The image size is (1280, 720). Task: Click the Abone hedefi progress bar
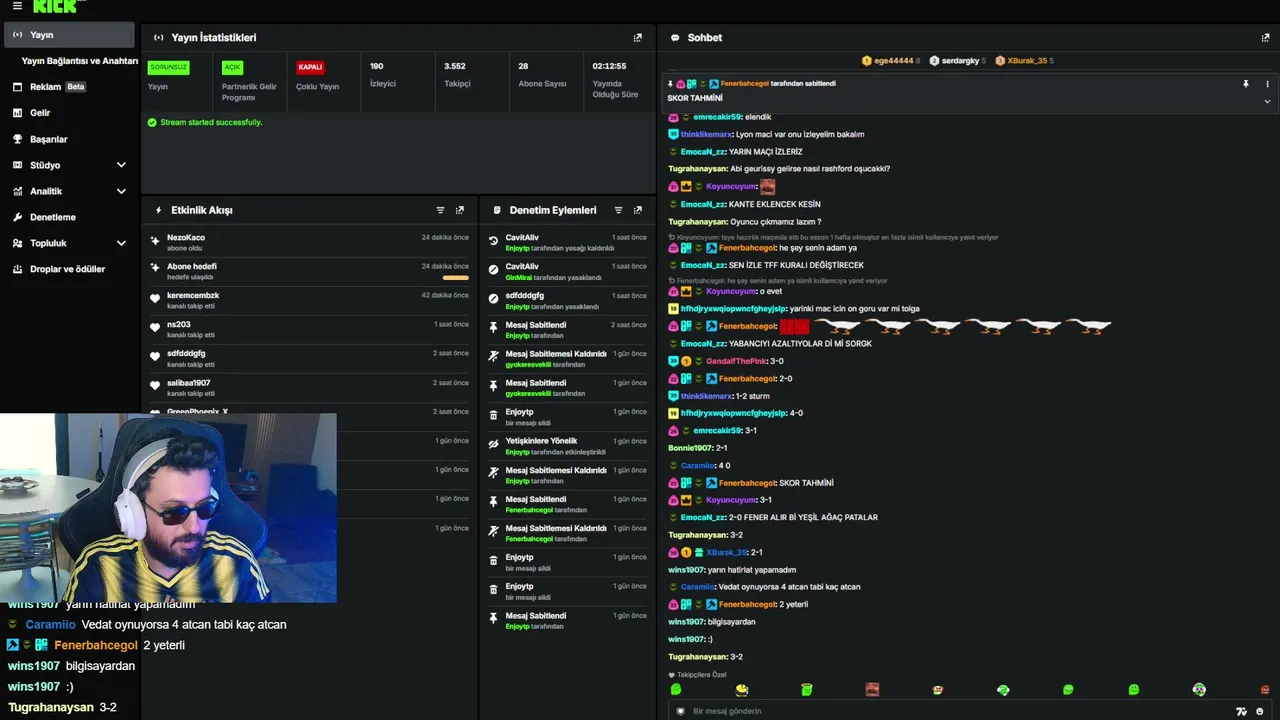point(455,277)
